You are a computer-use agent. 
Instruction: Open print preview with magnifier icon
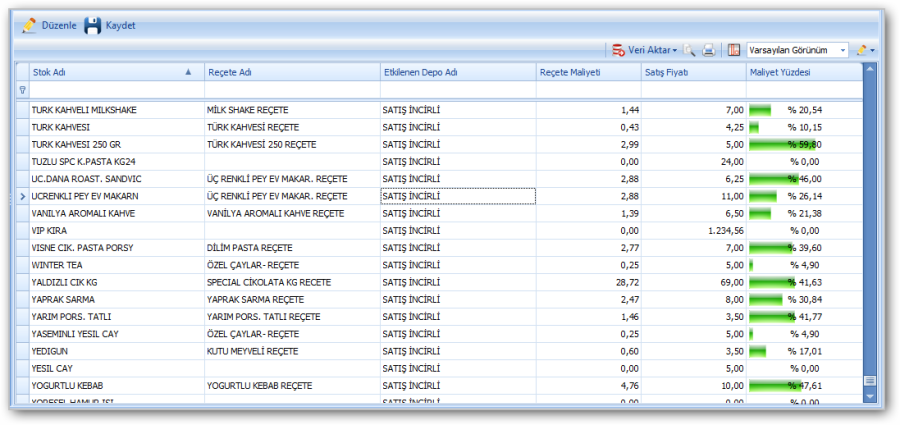(690, 50)
